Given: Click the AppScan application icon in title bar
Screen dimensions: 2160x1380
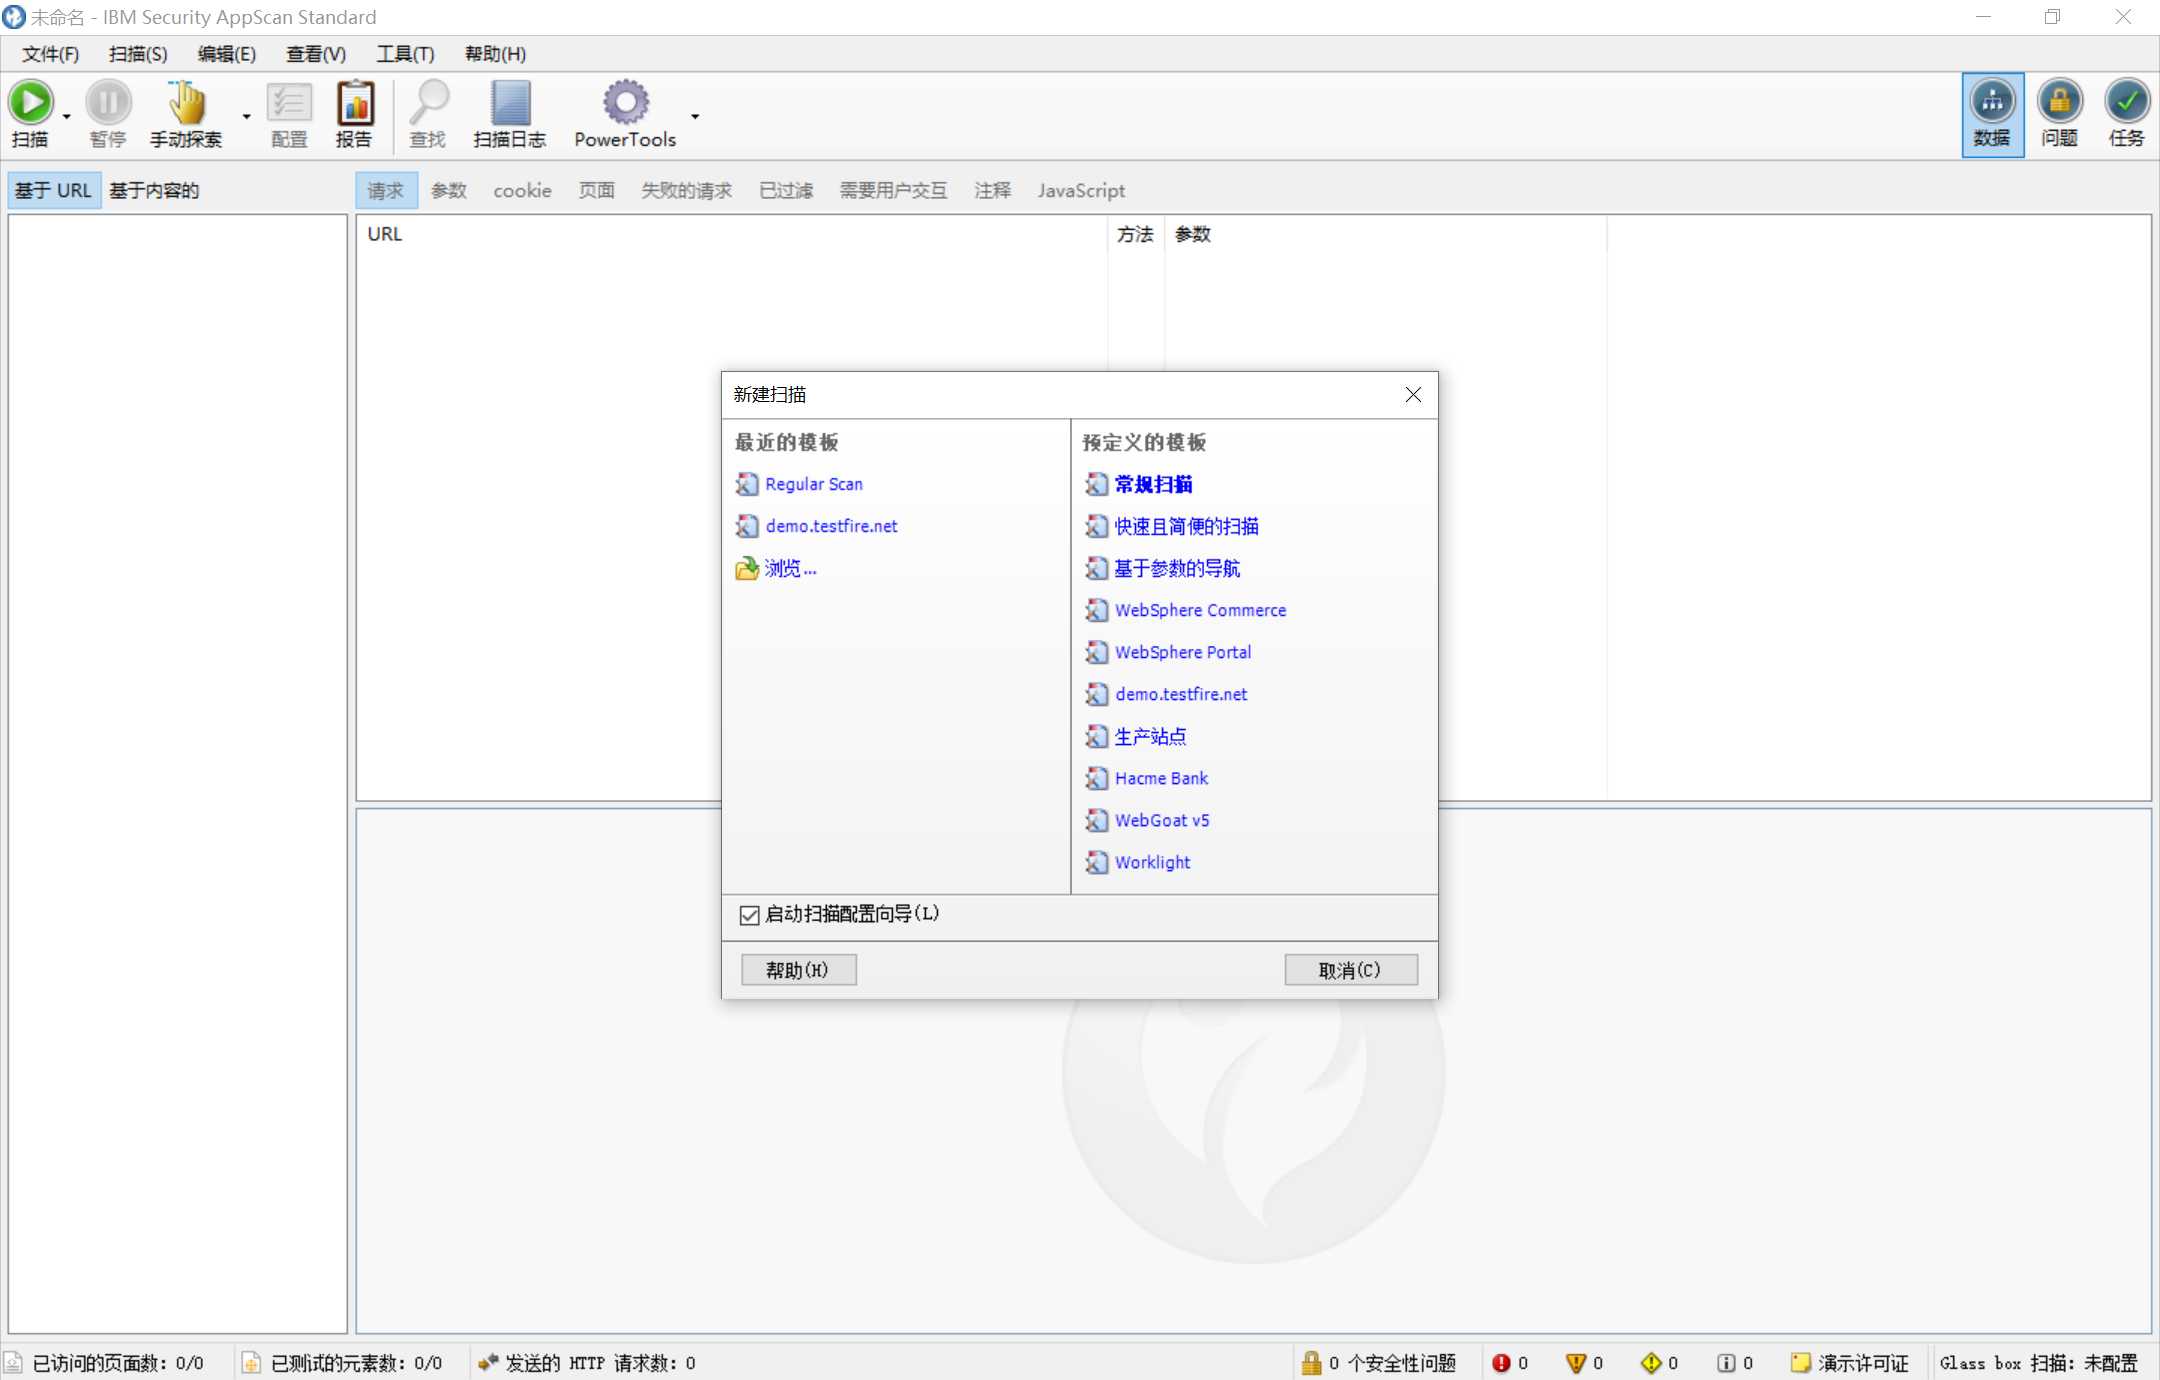Looking at the screenshot, I should point(14,17).
